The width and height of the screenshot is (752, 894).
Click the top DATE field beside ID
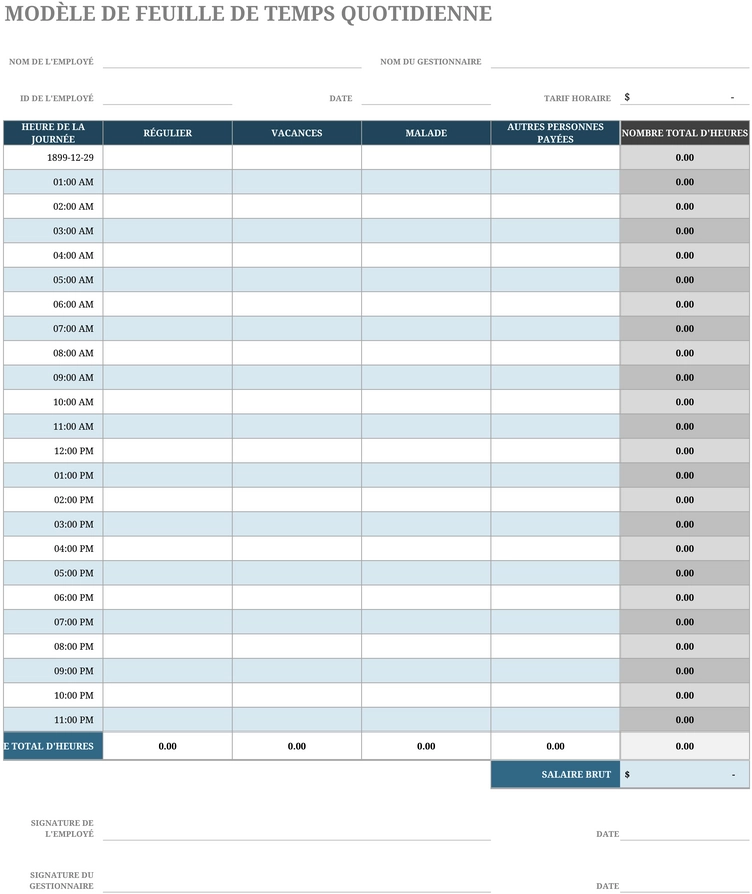(426, 97)
